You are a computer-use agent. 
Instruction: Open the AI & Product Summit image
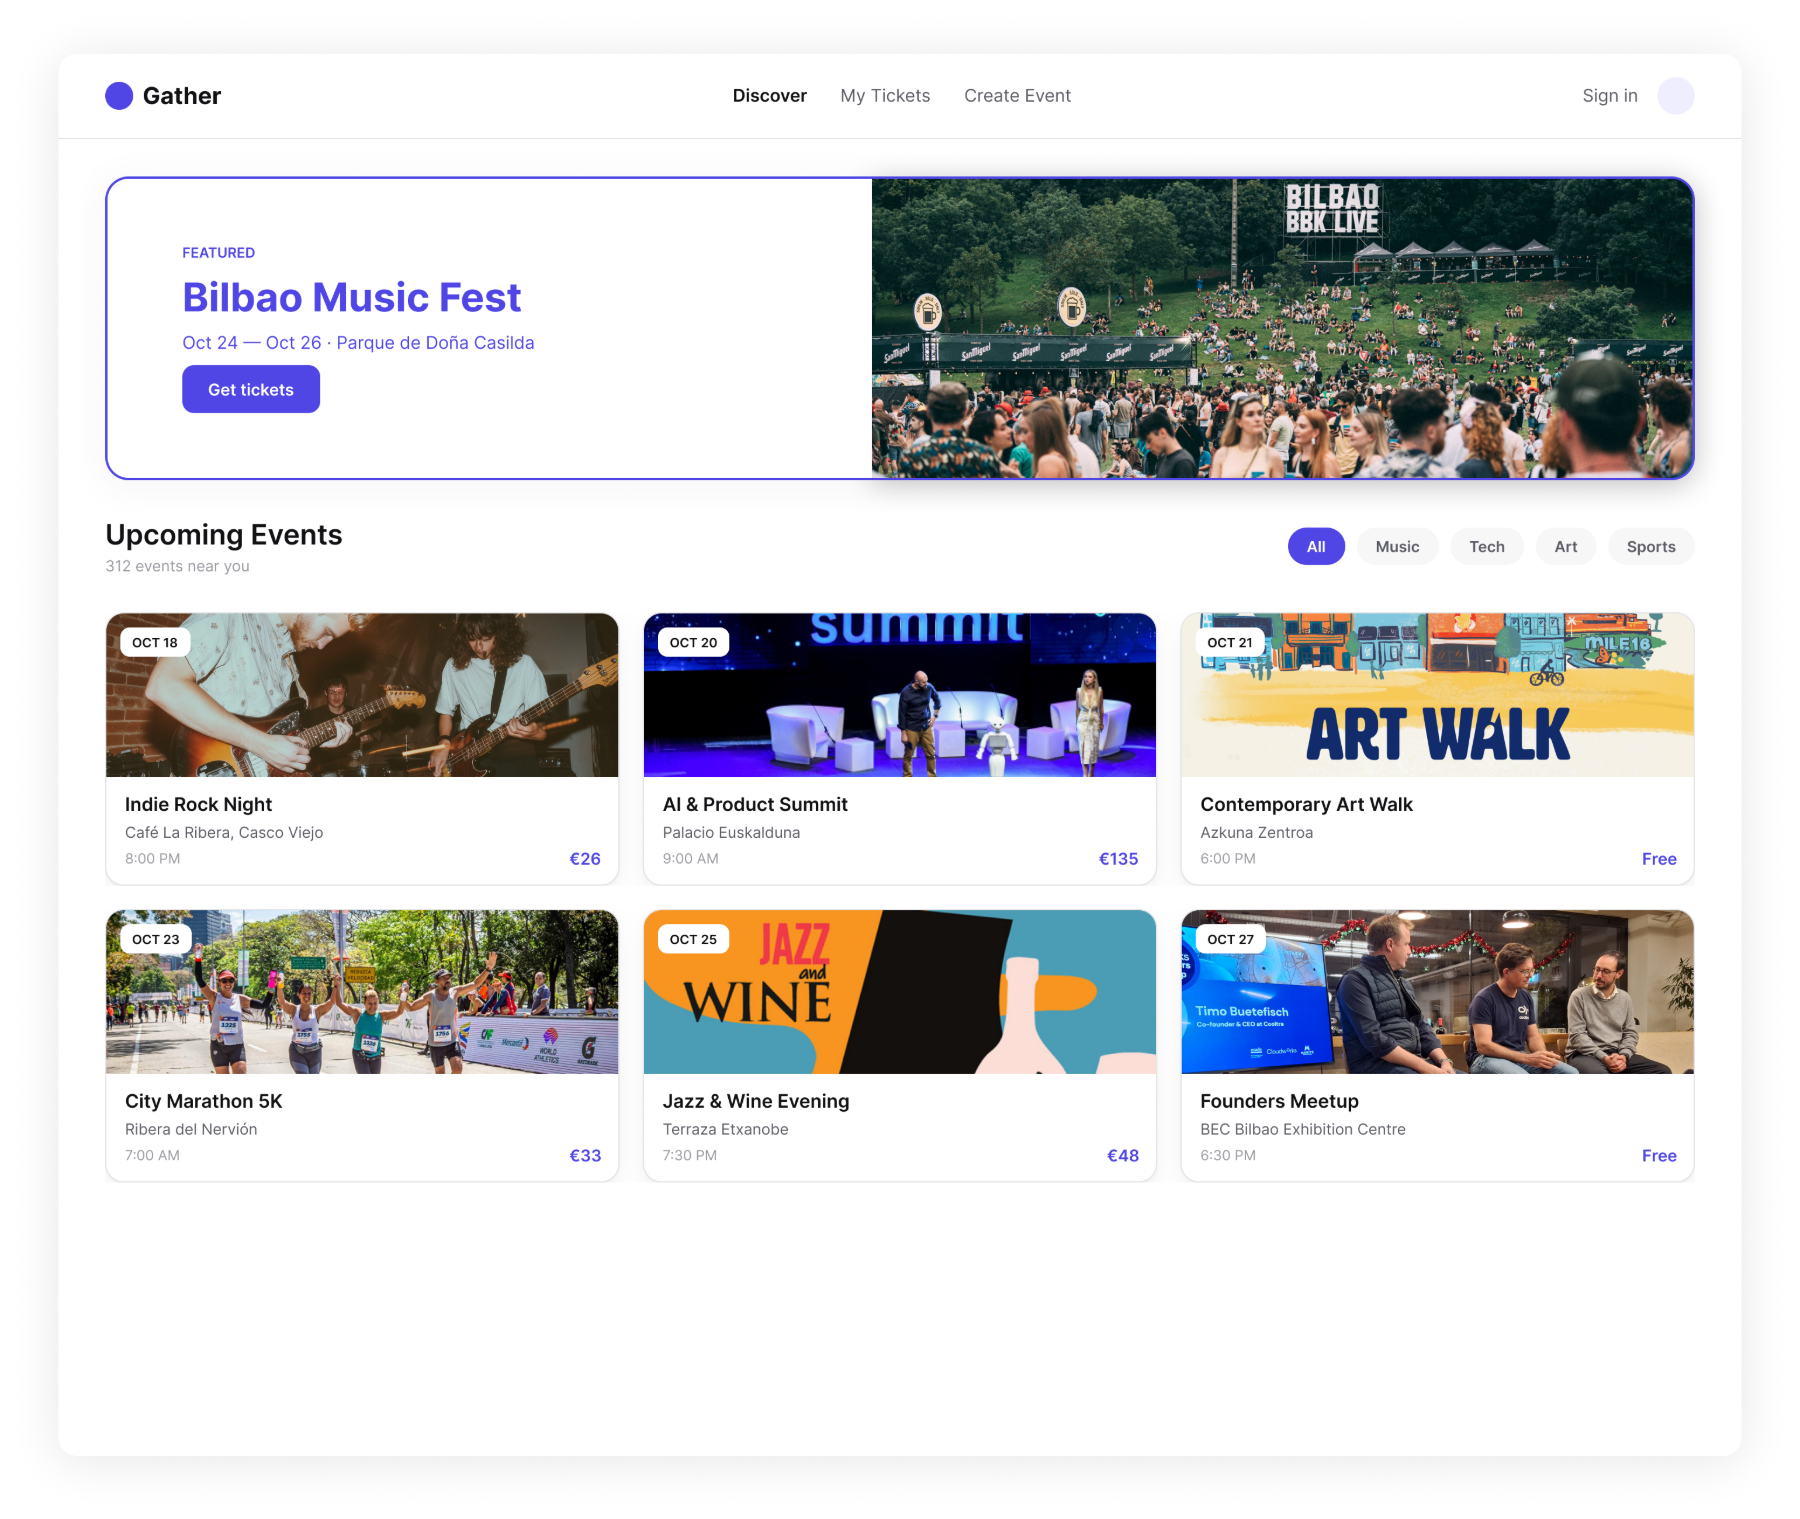[900, 695]
